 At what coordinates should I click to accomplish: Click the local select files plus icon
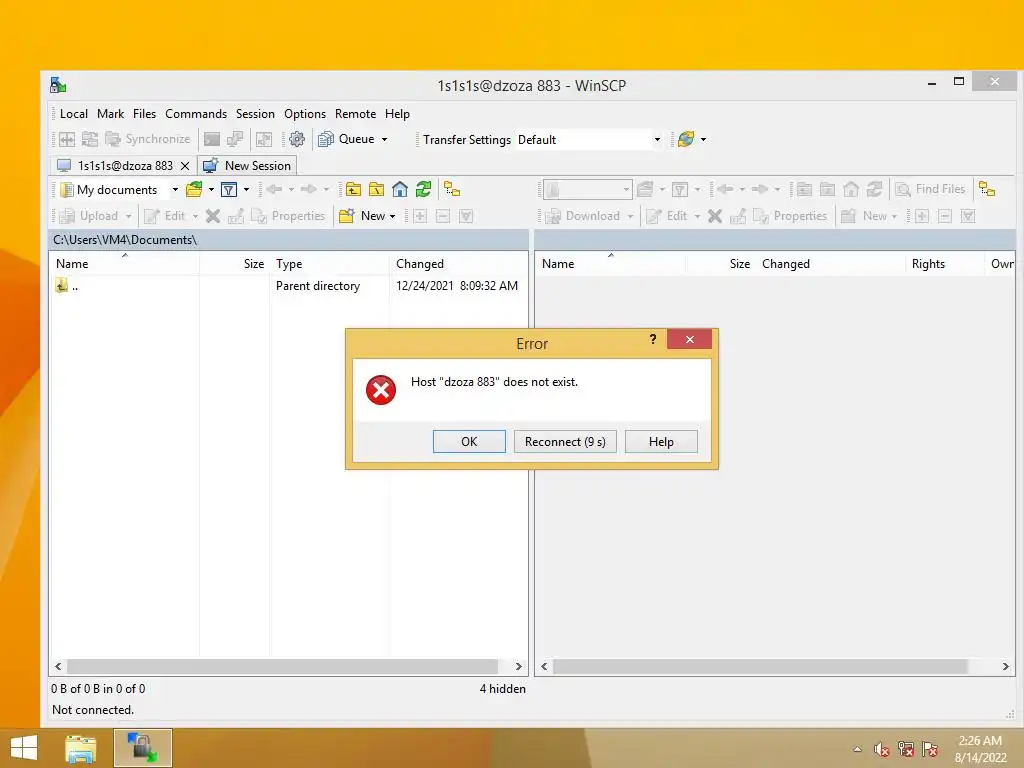pyautogui.click(x=420, y=216)
